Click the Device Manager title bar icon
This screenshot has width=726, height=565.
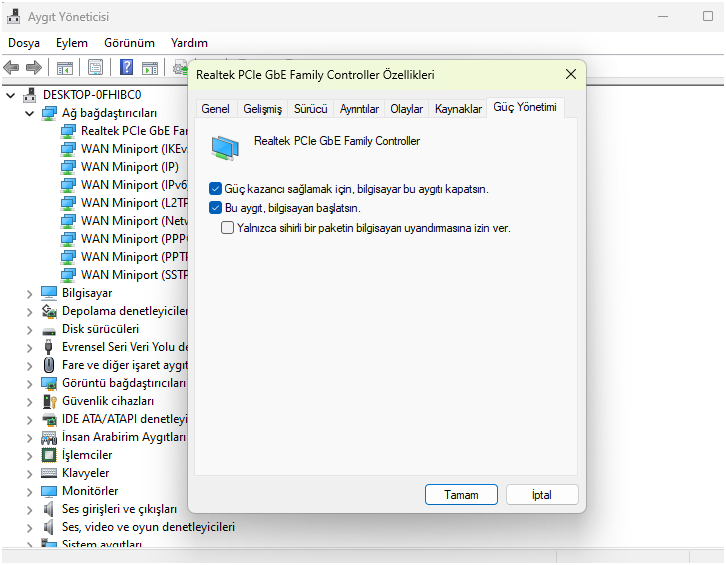(x=13, y=16)
